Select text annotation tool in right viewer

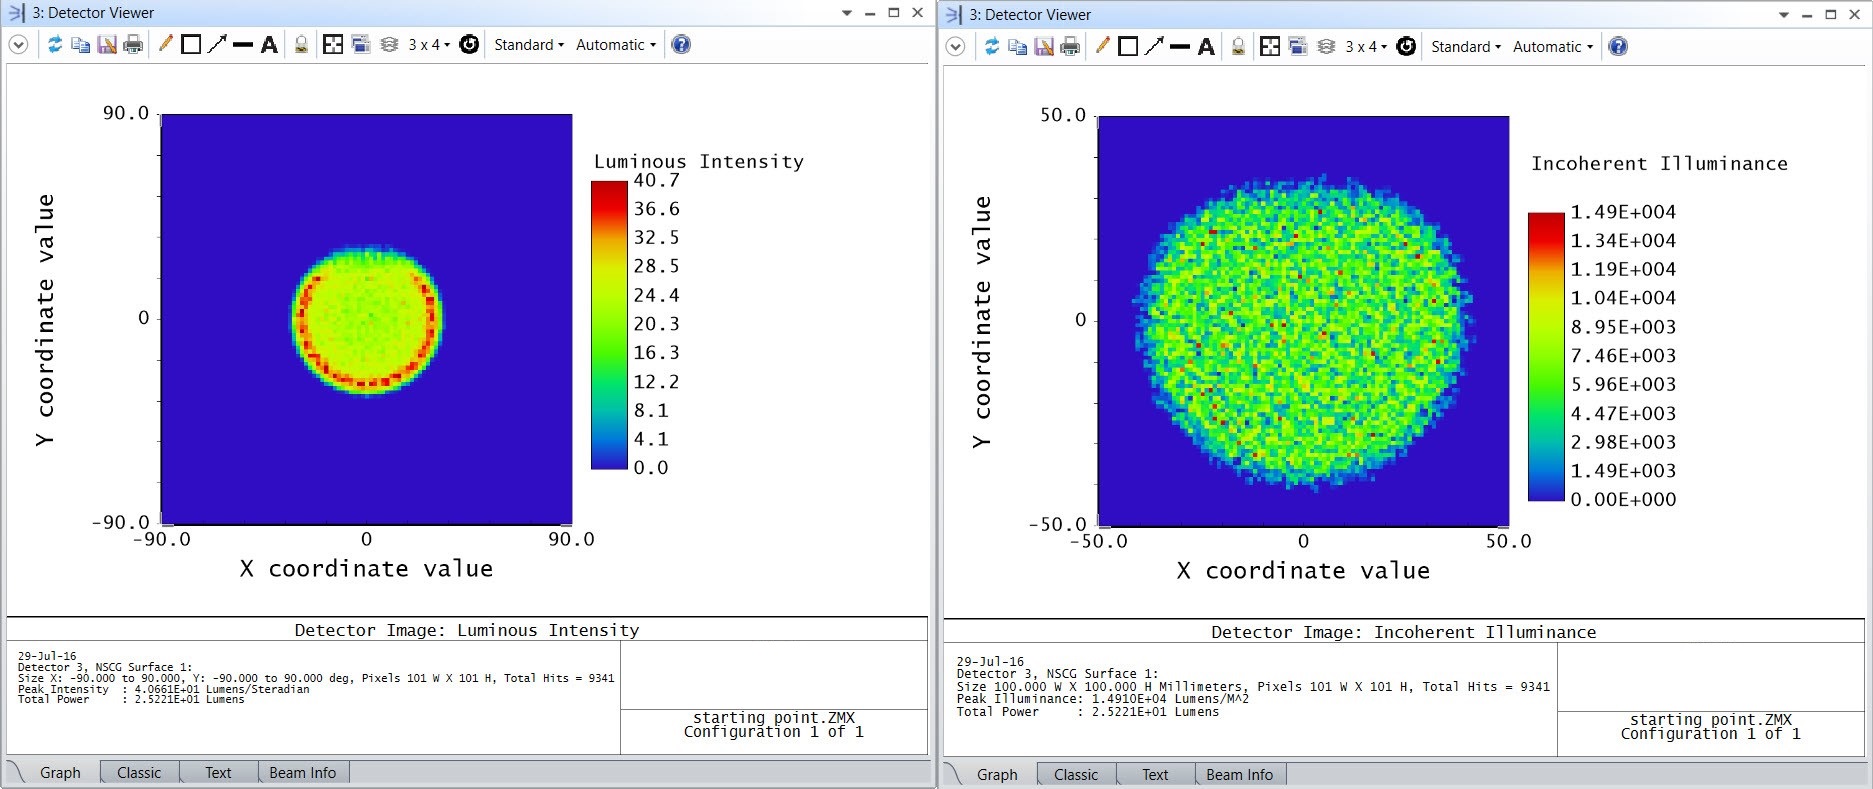click(x=1206, y=47)
